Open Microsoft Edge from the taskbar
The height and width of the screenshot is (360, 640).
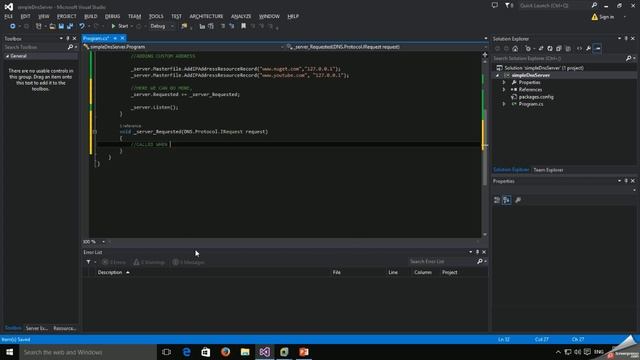[187, 352]
